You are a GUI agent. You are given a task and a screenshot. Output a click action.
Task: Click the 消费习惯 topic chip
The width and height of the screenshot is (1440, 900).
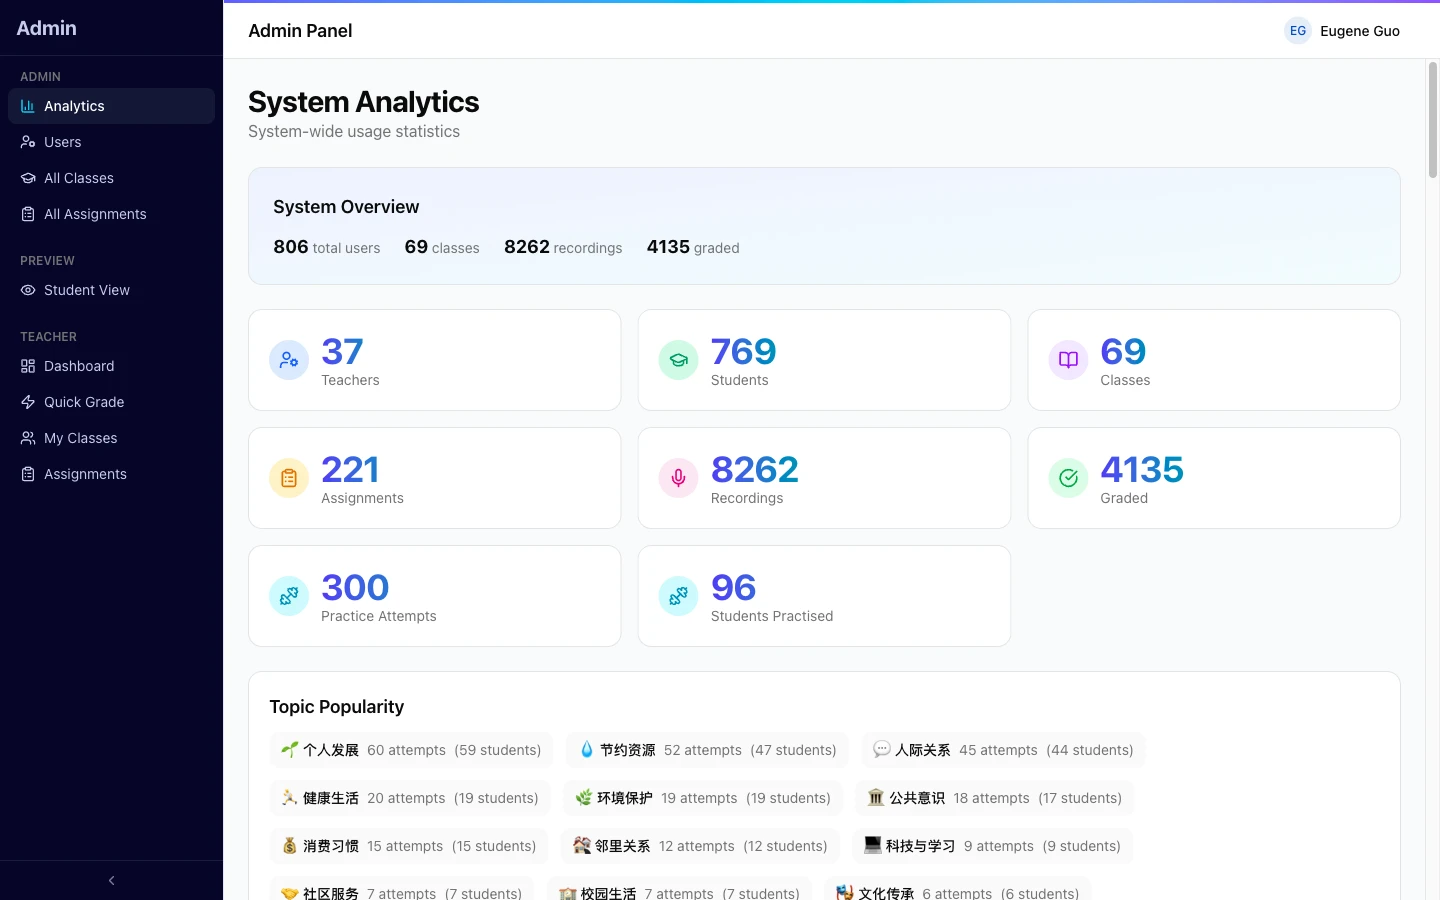(409, 846)
